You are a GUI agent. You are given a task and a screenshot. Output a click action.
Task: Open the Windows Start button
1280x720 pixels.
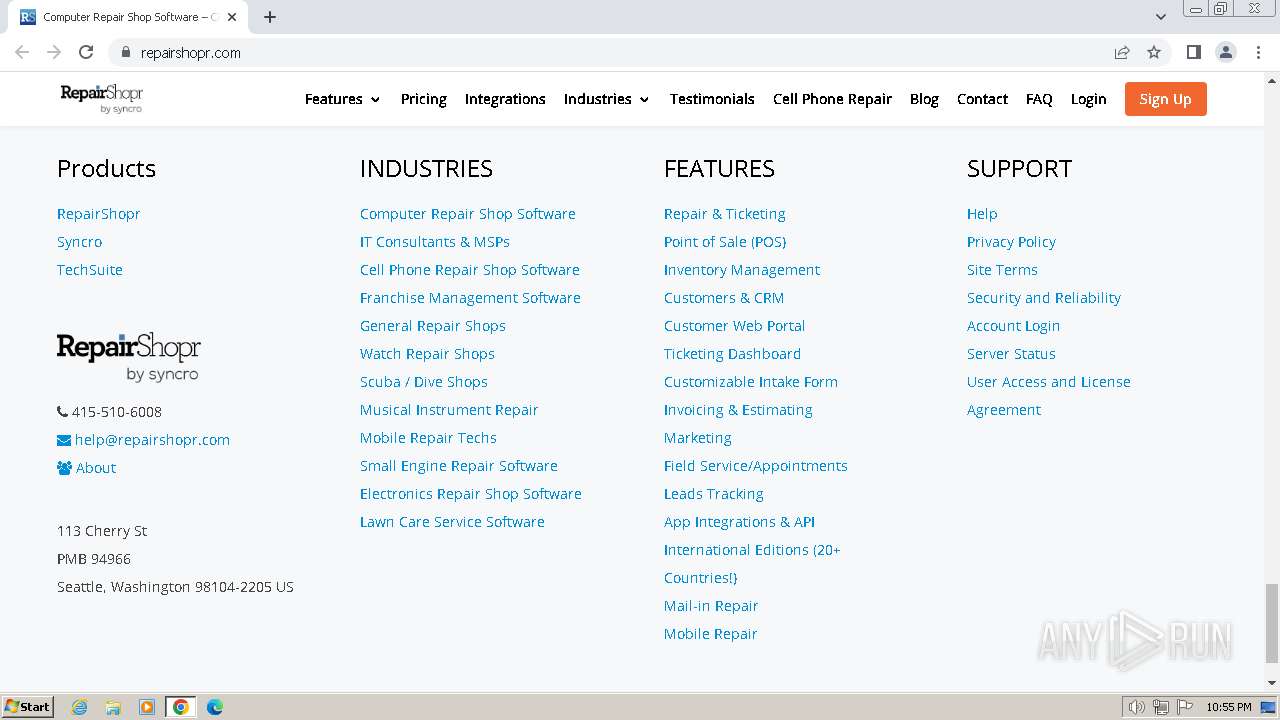point(27,706)
